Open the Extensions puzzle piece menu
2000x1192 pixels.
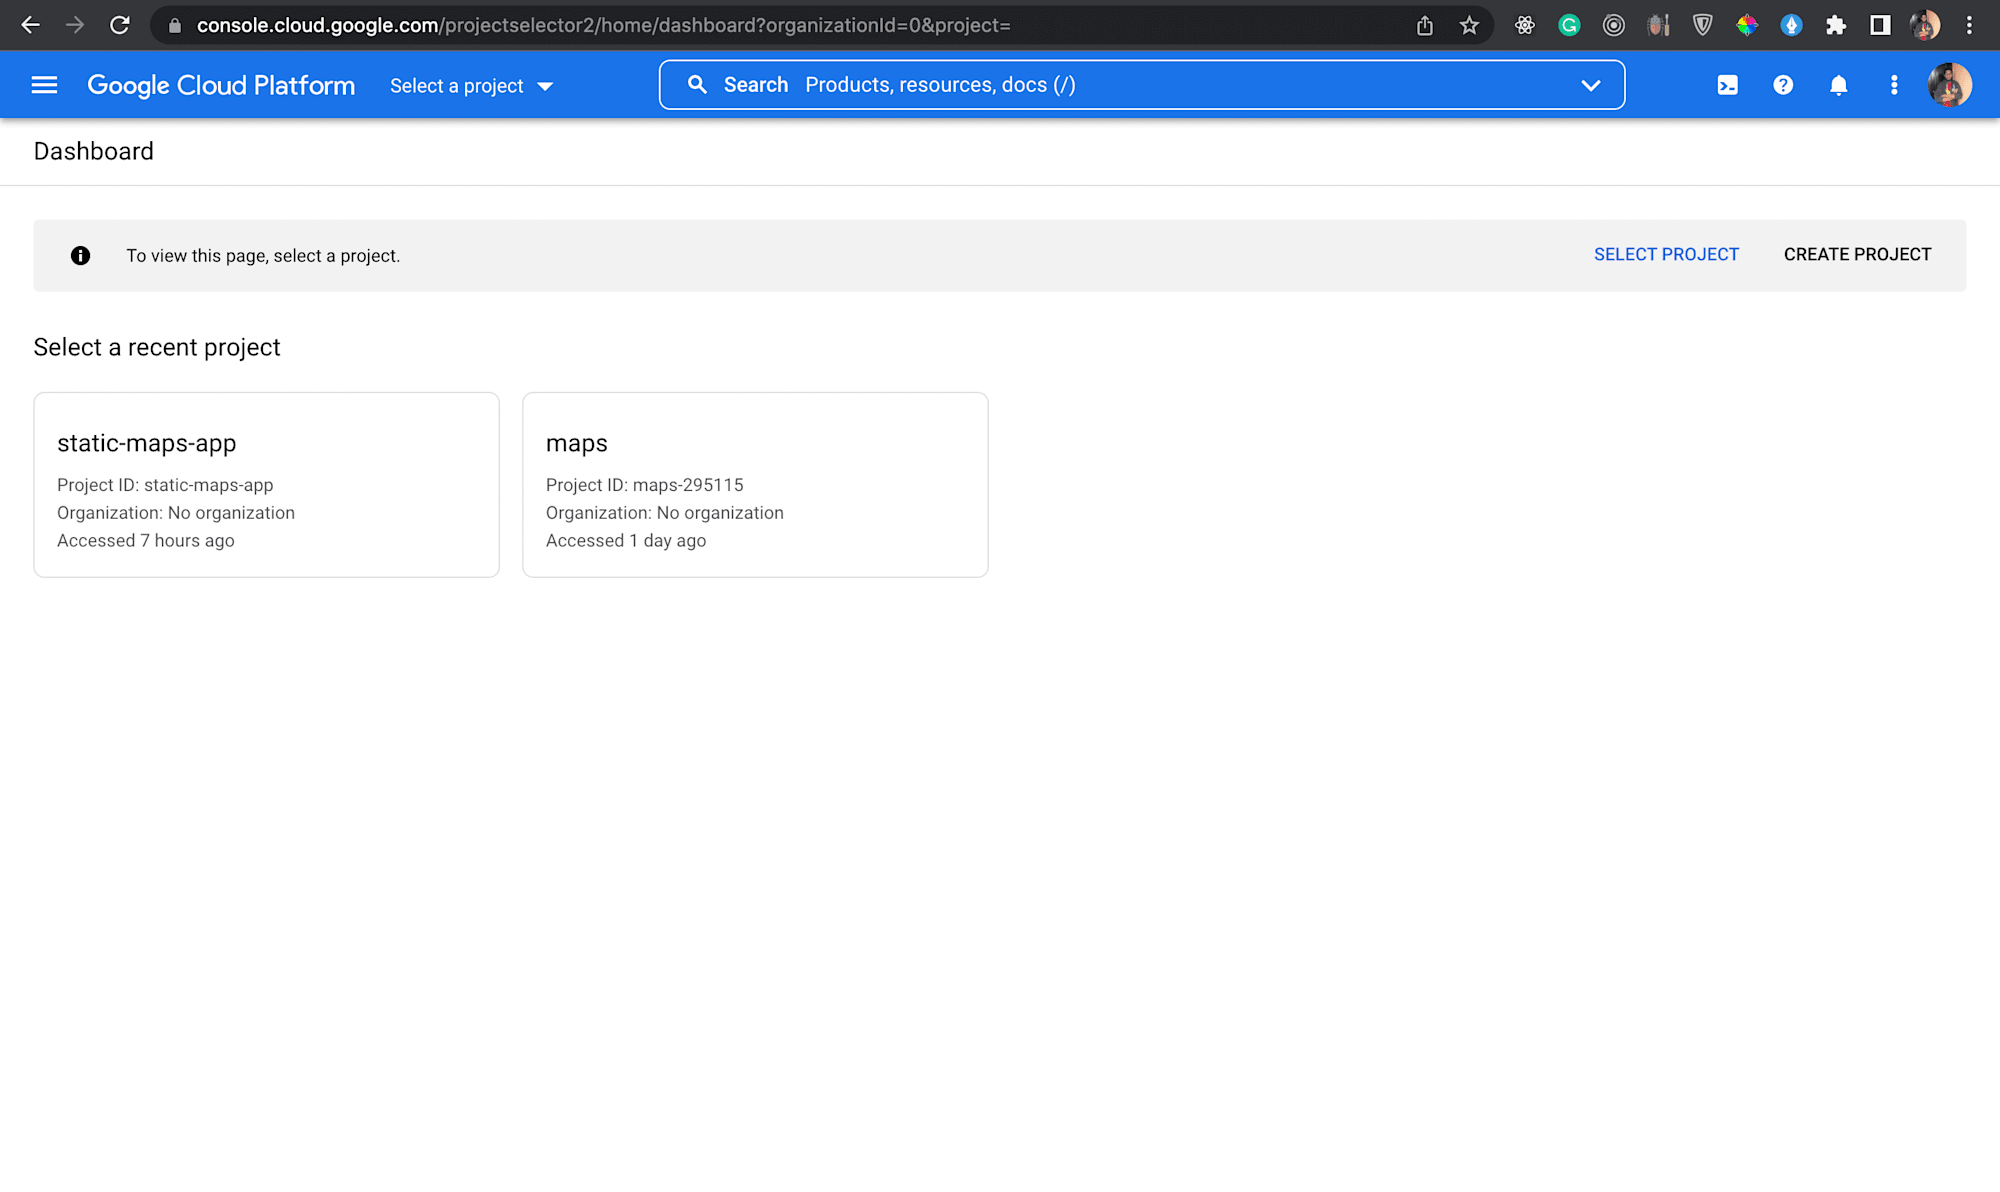tap(1836, 26)
